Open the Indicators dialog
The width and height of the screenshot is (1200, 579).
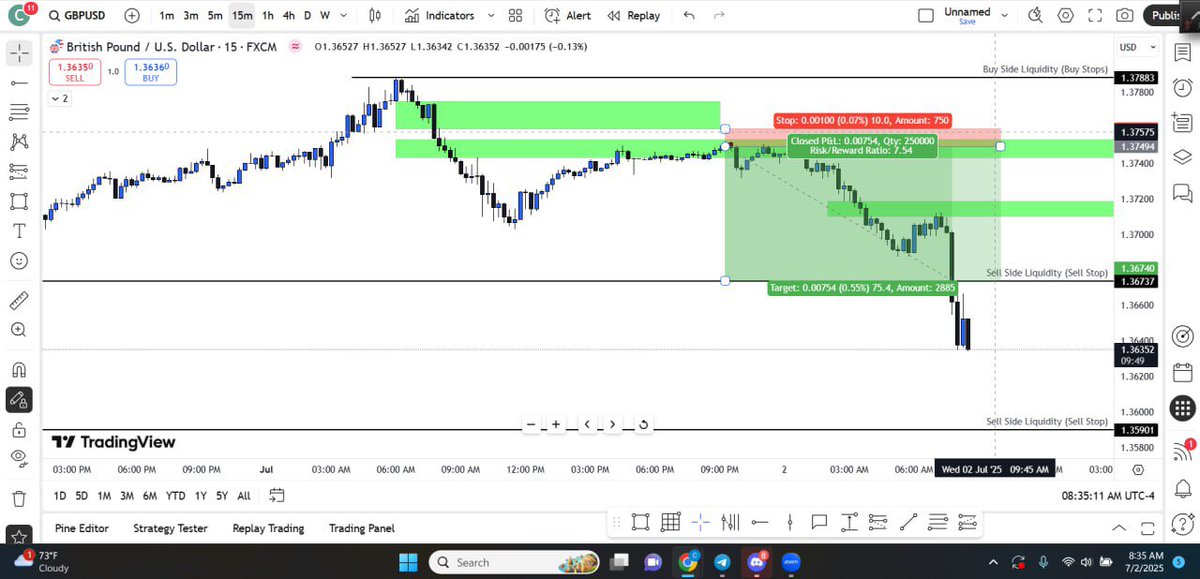coord(440,16)
